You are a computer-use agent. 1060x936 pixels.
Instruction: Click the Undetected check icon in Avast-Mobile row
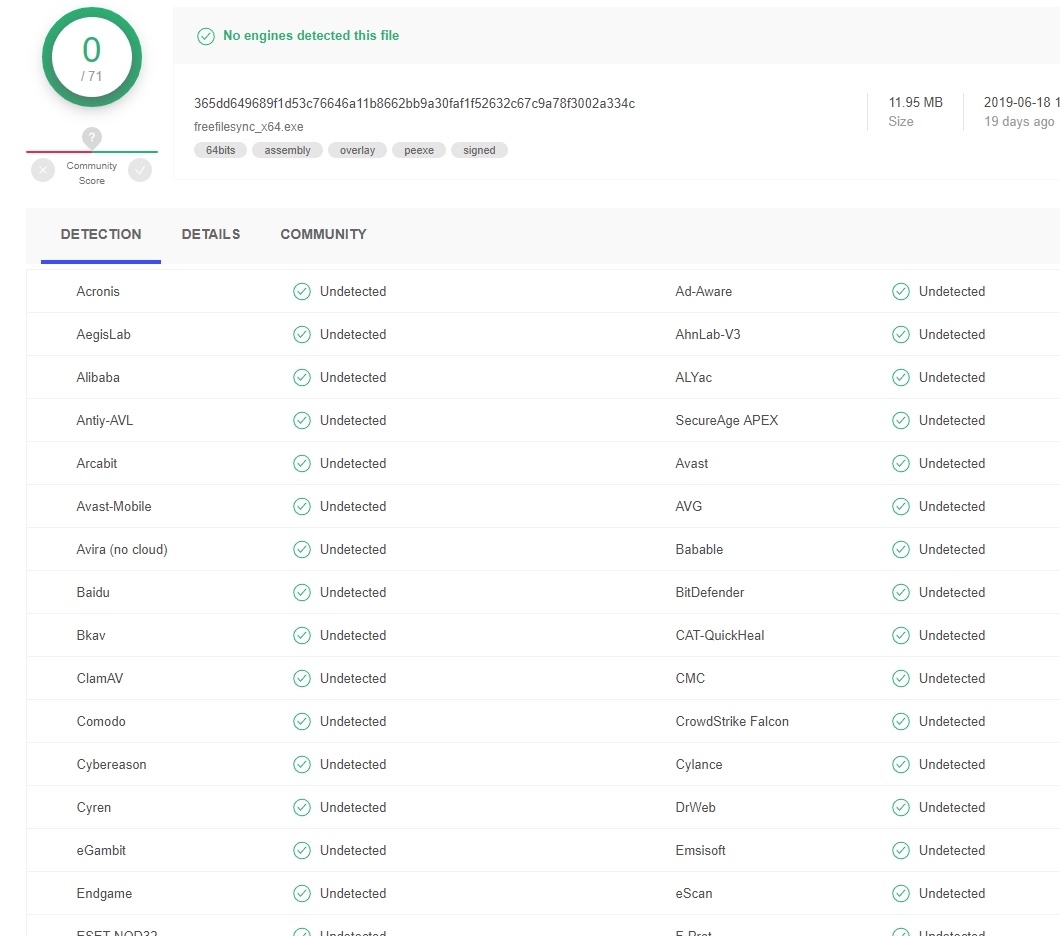pyautogui.click(x=302, y=506)
